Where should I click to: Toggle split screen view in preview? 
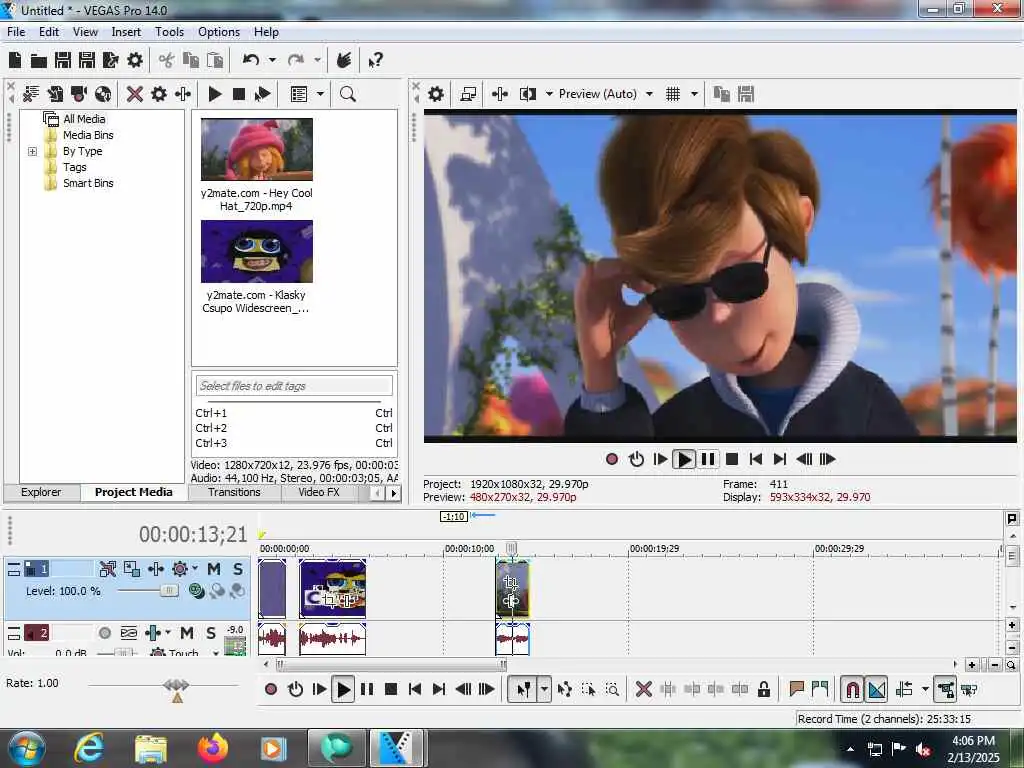(x=528, y=94)
